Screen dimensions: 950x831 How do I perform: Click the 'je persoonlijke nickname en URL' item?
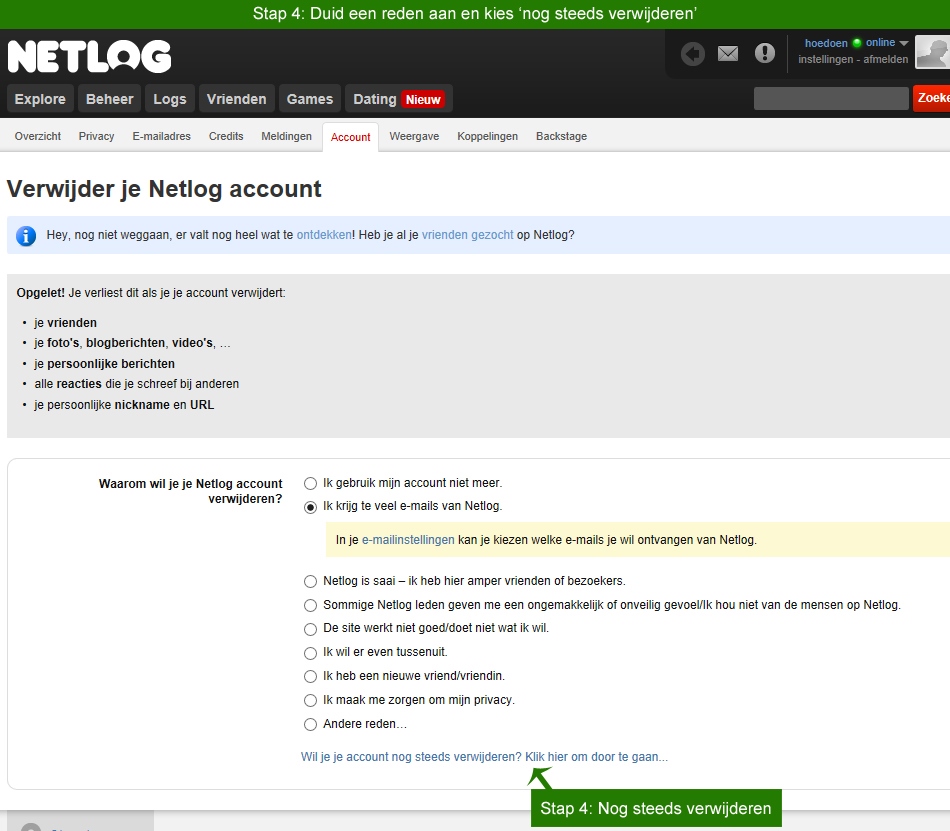coord(124,405)
